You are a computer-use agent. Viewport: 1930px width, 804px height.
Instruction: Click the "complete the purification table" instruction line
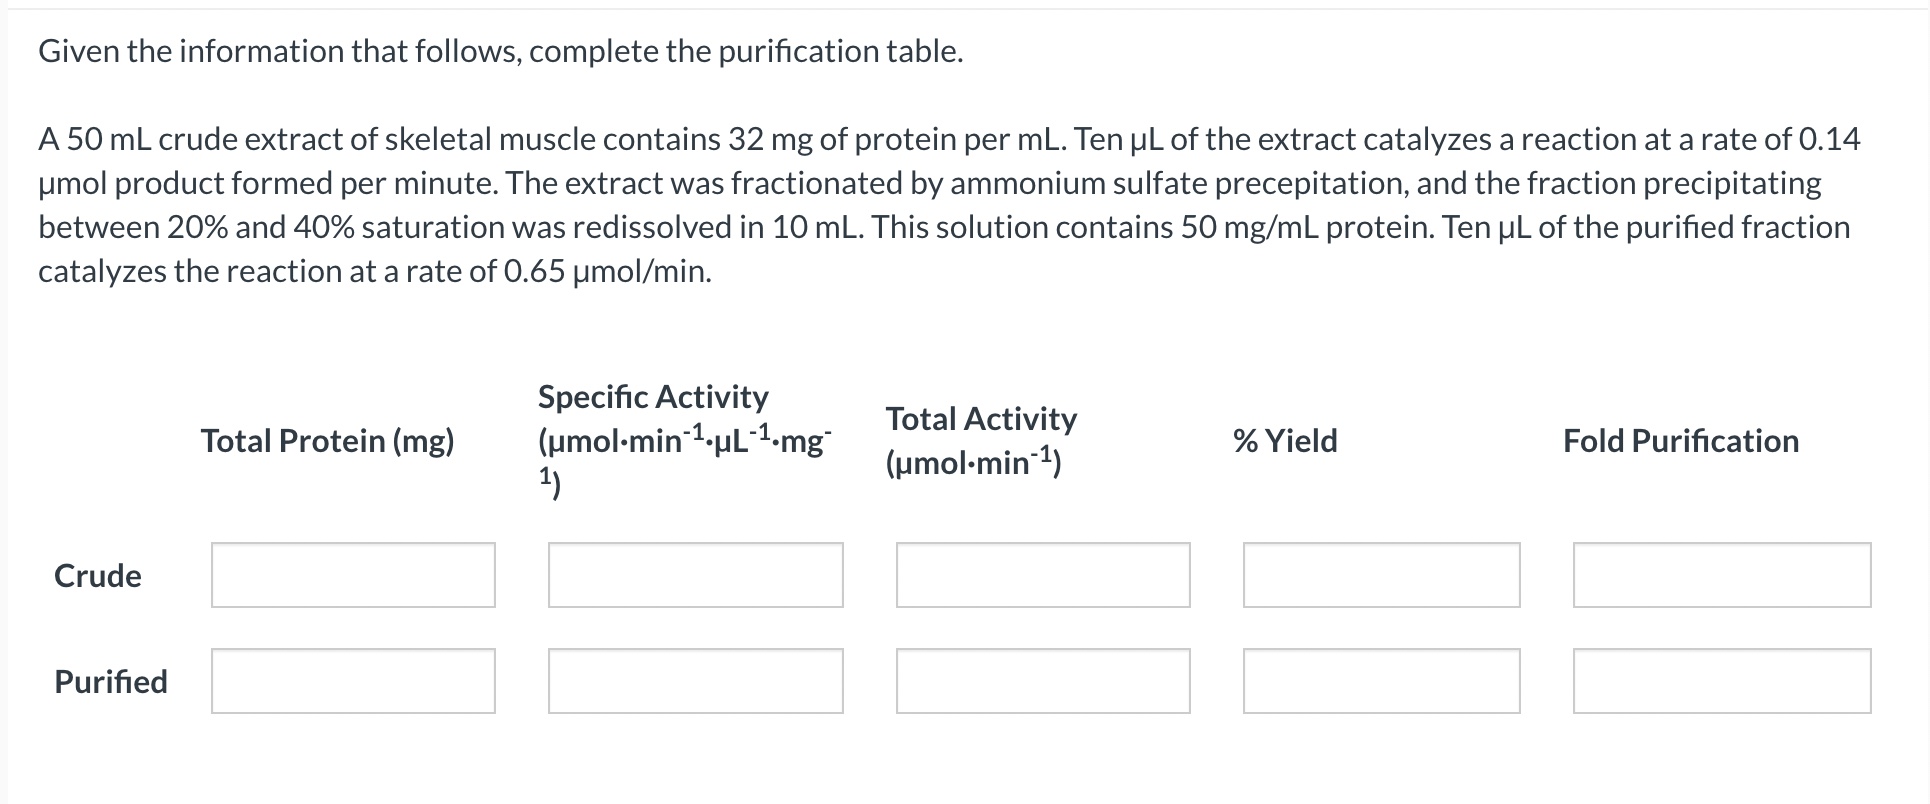501,52
